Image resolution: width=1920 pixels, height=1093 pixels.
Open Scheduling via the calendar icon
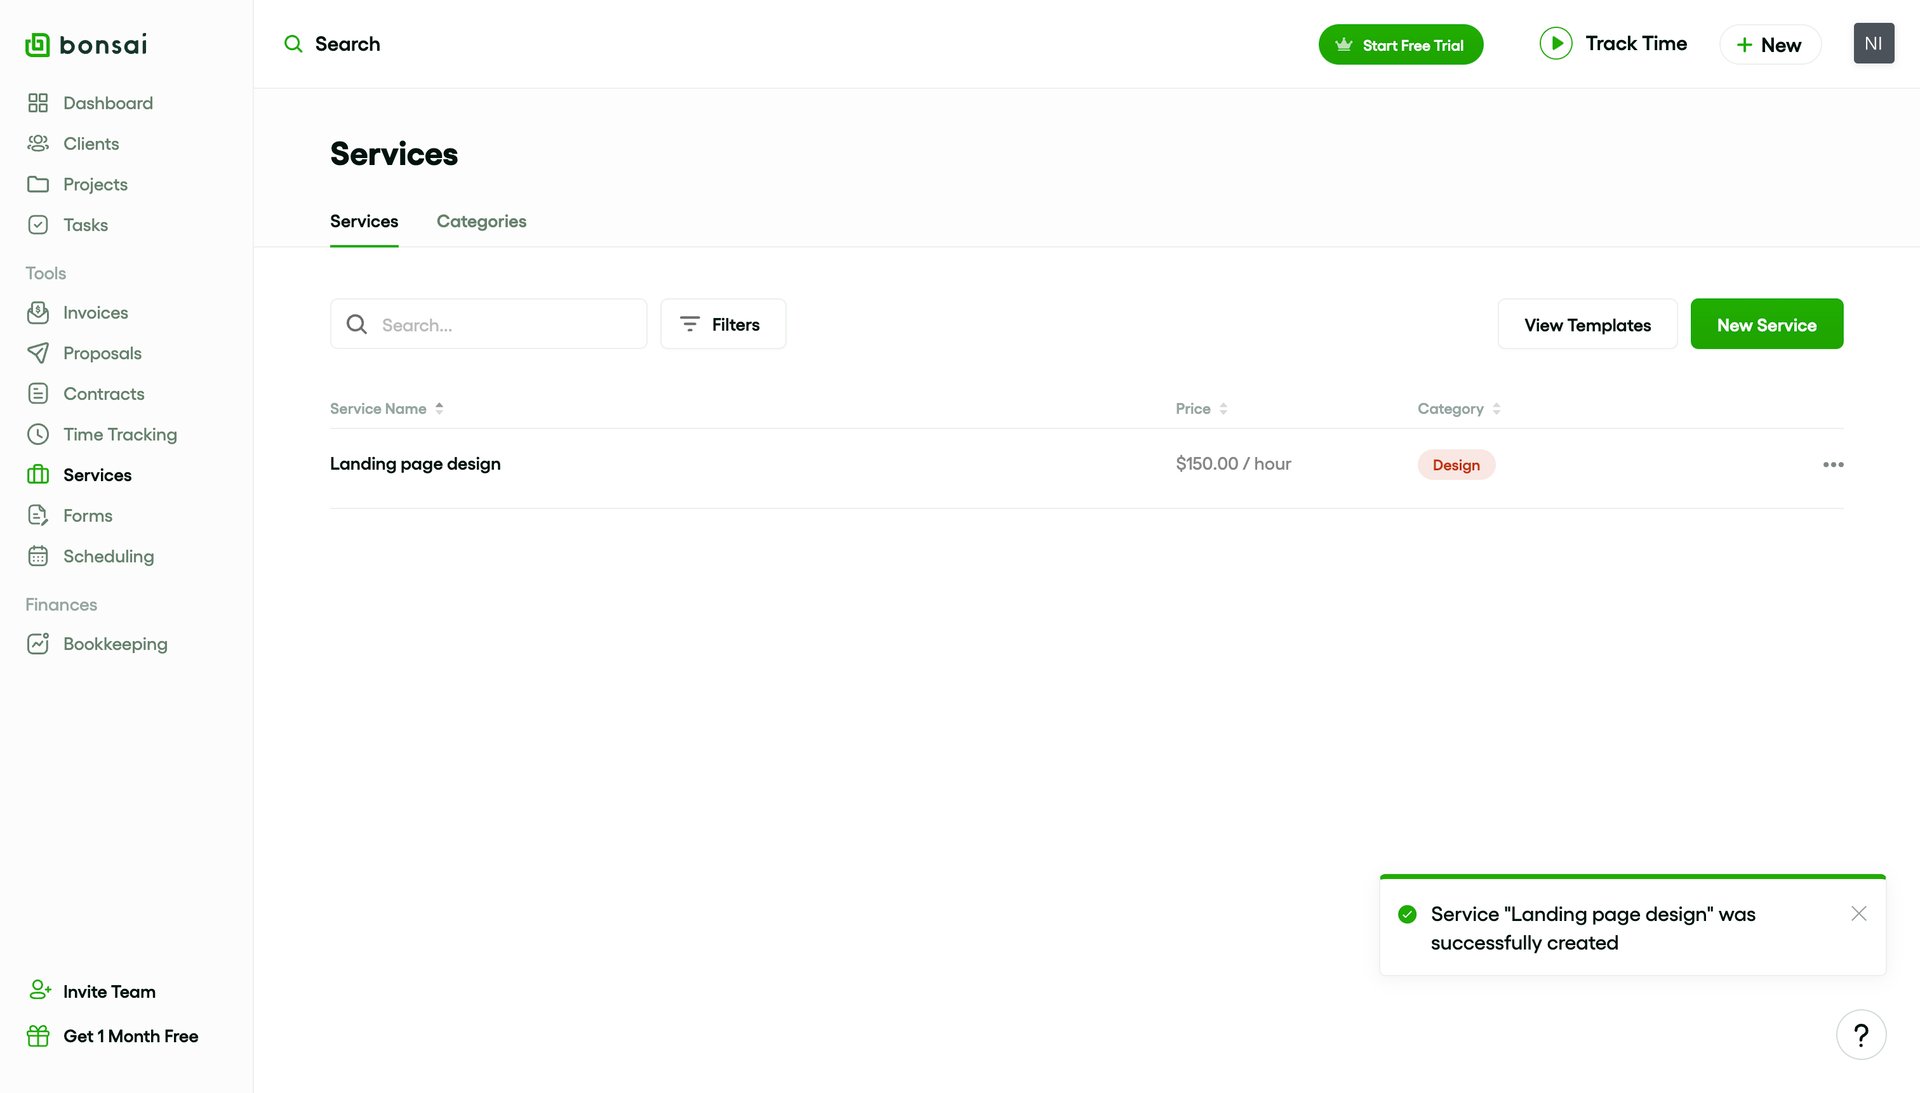click(38, 556)
